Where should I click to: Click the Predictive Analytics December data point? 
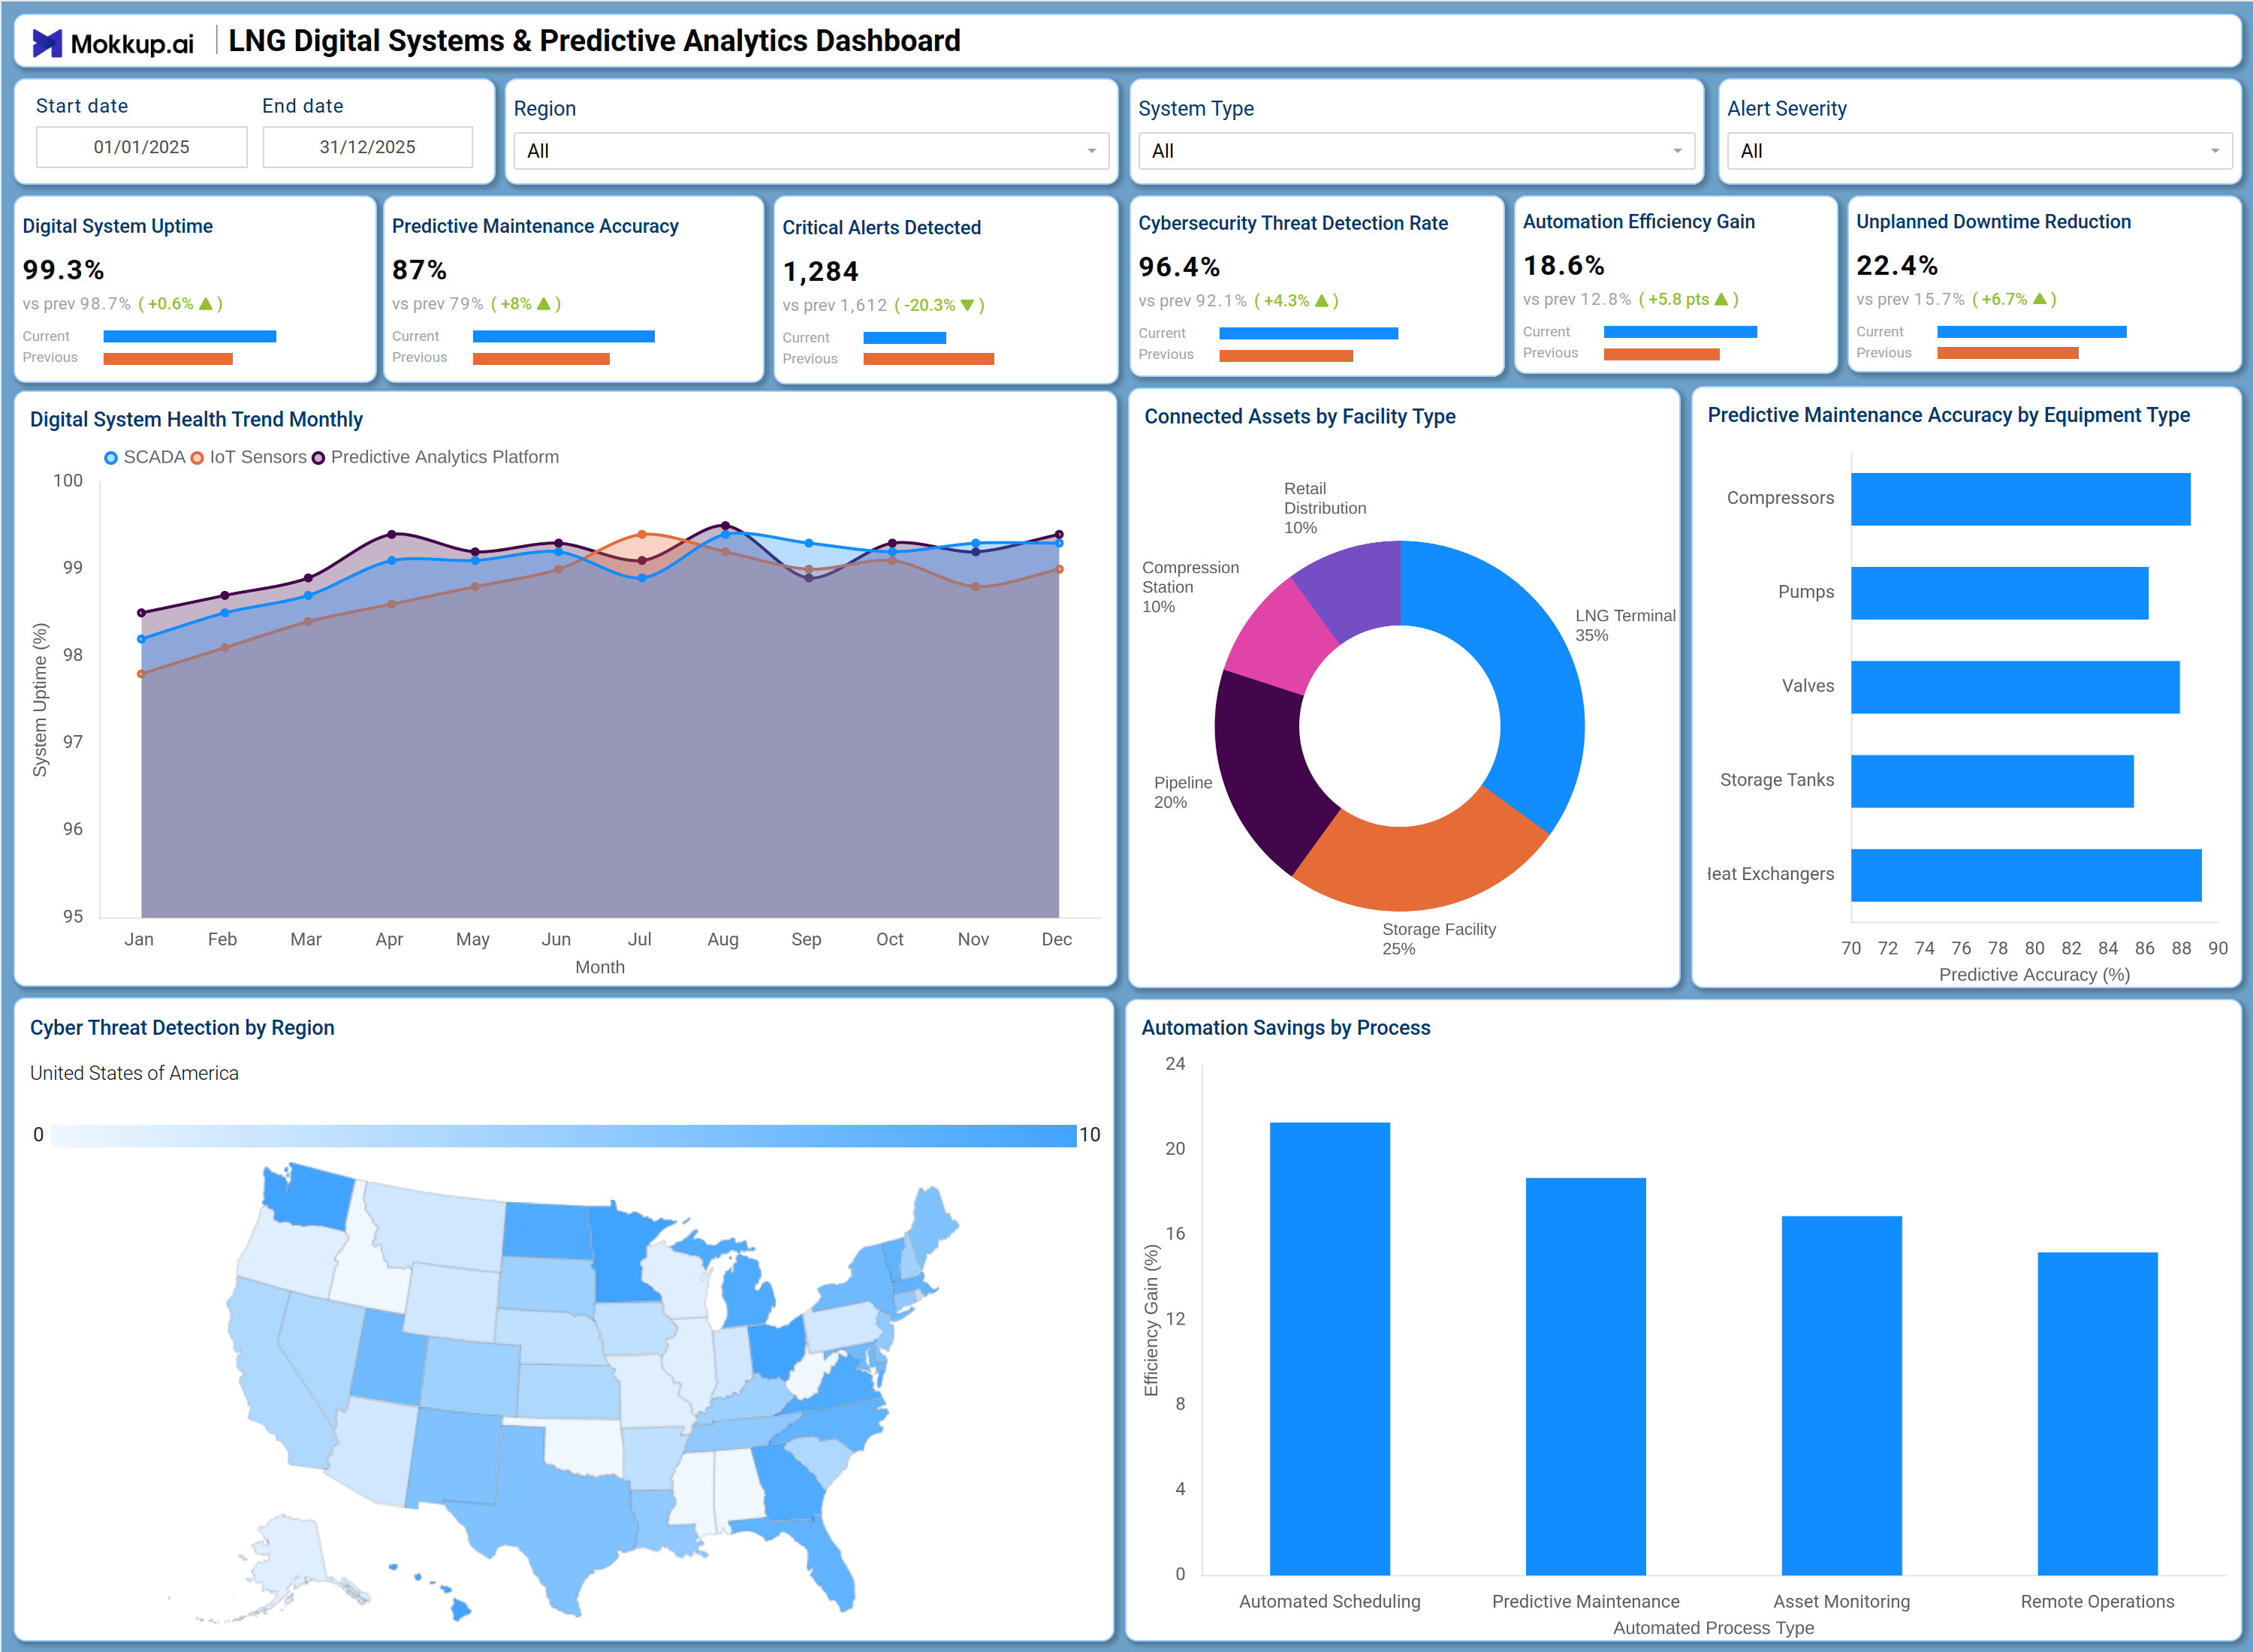(1059, 534)
